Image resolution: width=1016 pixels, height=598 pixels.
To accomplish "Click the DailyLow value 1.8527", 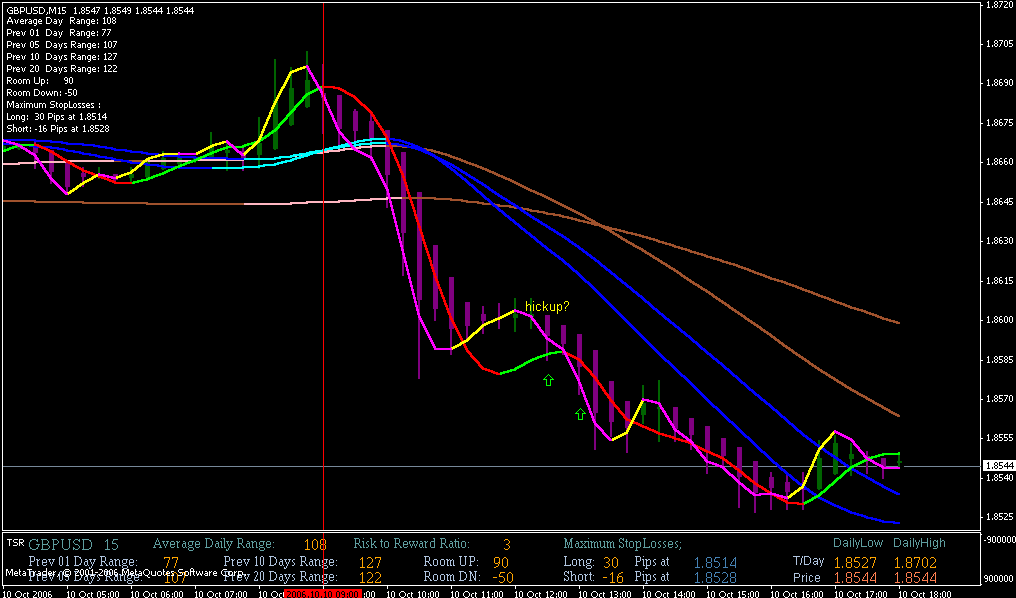I will coord(855,562).
